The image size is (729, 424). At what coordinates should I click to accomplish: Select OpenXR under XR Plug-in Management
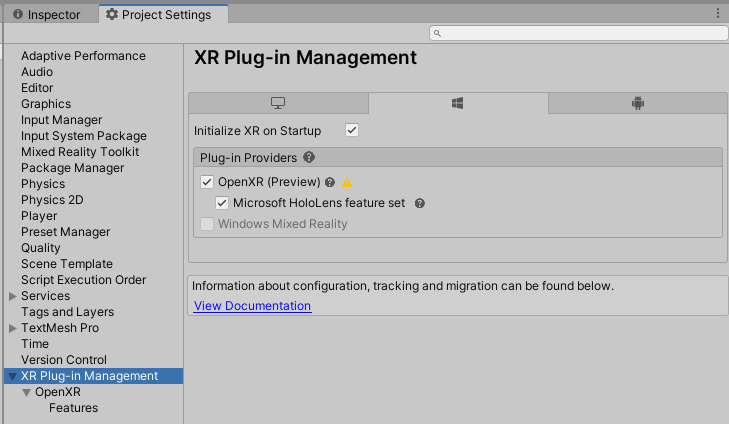(x=58, y=392)
